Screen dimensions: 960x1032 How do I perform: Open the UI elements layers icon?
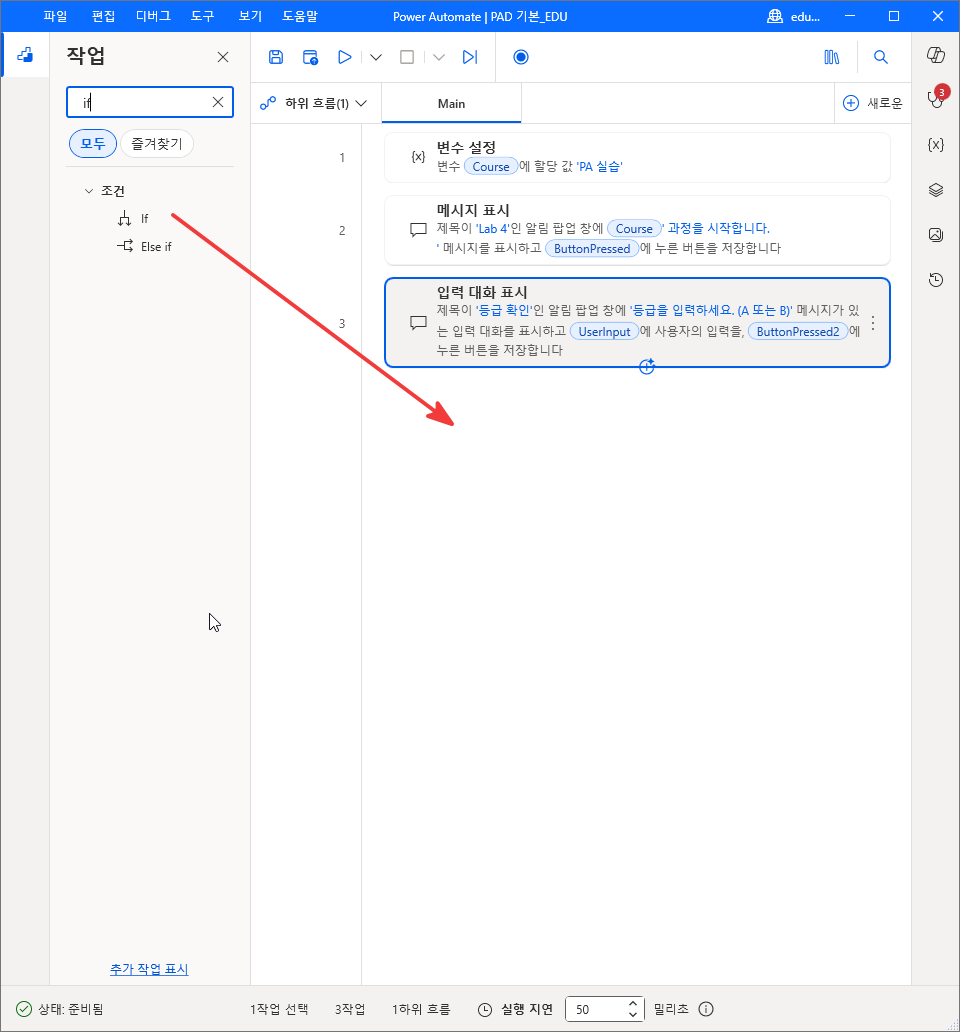(x=936, y=190)
